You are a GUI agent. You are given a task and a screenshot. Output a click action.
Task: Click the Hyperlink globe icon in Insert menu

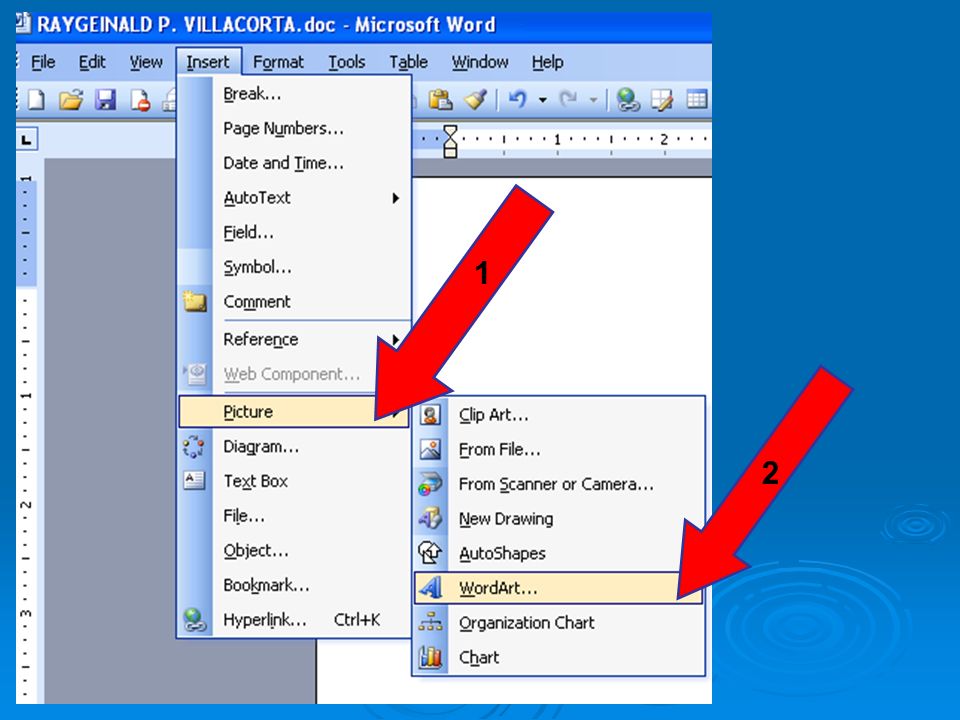194,620
